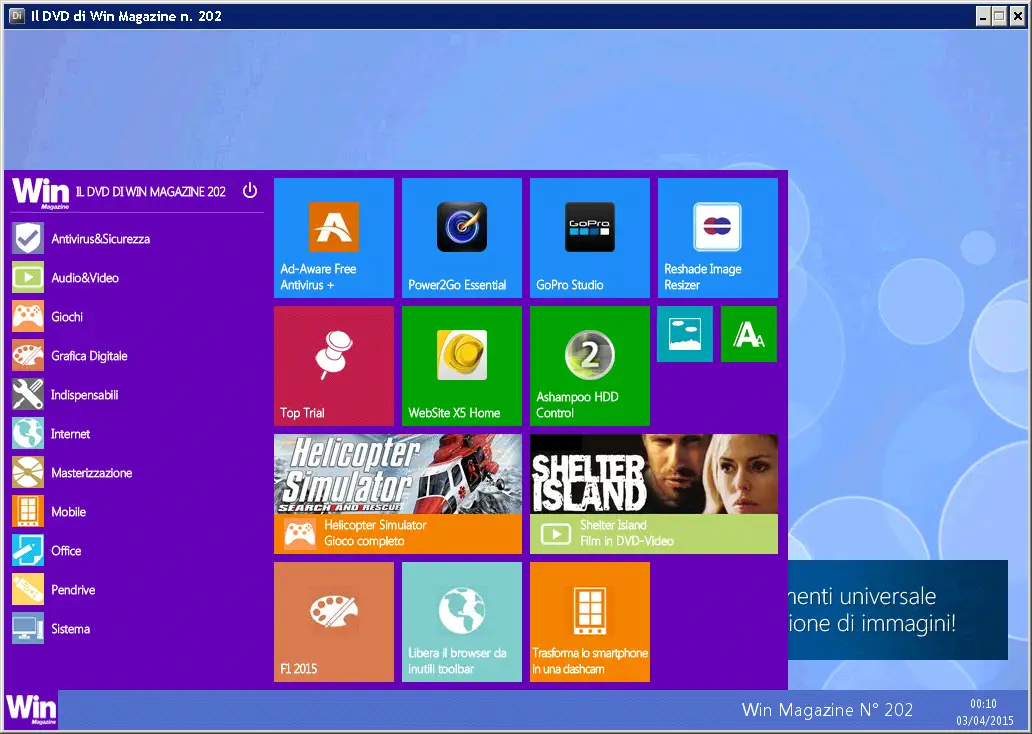This screenshot has height=734, width=1032.
Task: Click the 00:10 clock in bottom bar
Action: pos(983,704)
